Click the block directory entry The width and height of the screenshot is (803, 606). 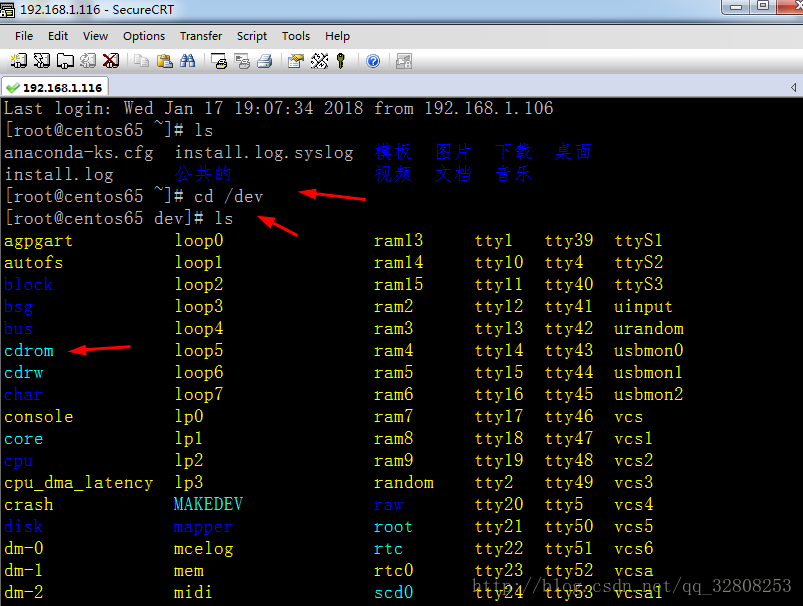click(28, 285)
